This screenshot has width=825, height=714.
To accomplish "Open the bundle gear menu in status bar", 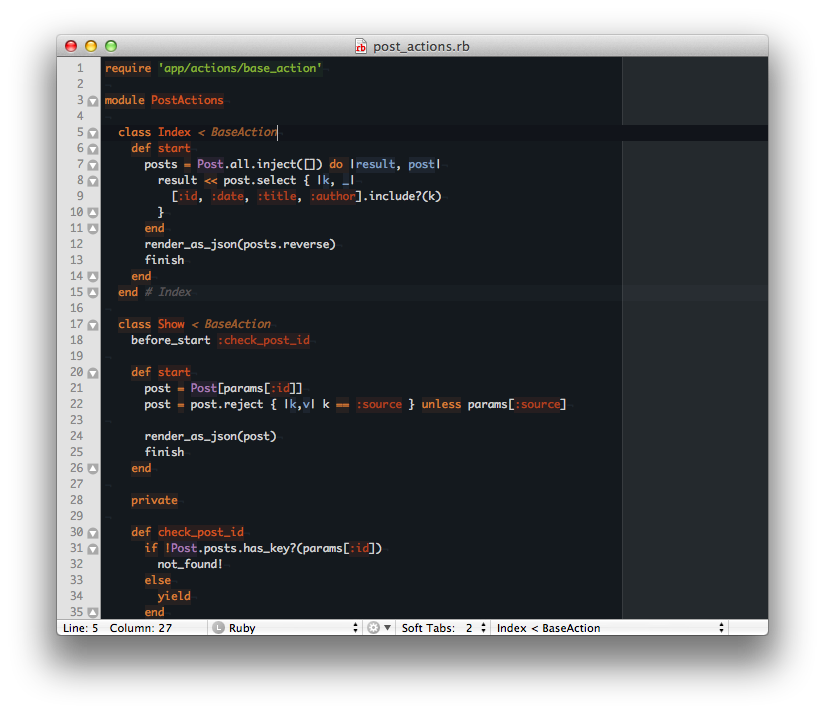I will pos(378,628).
